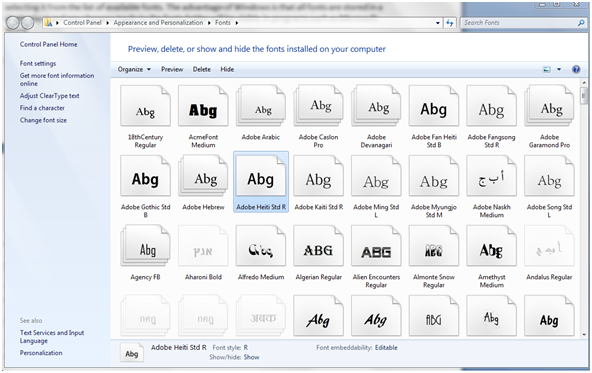Select the Adobe Hebrew font icon
The height and width of the screenshot is (373, 592).
(203, 176)
